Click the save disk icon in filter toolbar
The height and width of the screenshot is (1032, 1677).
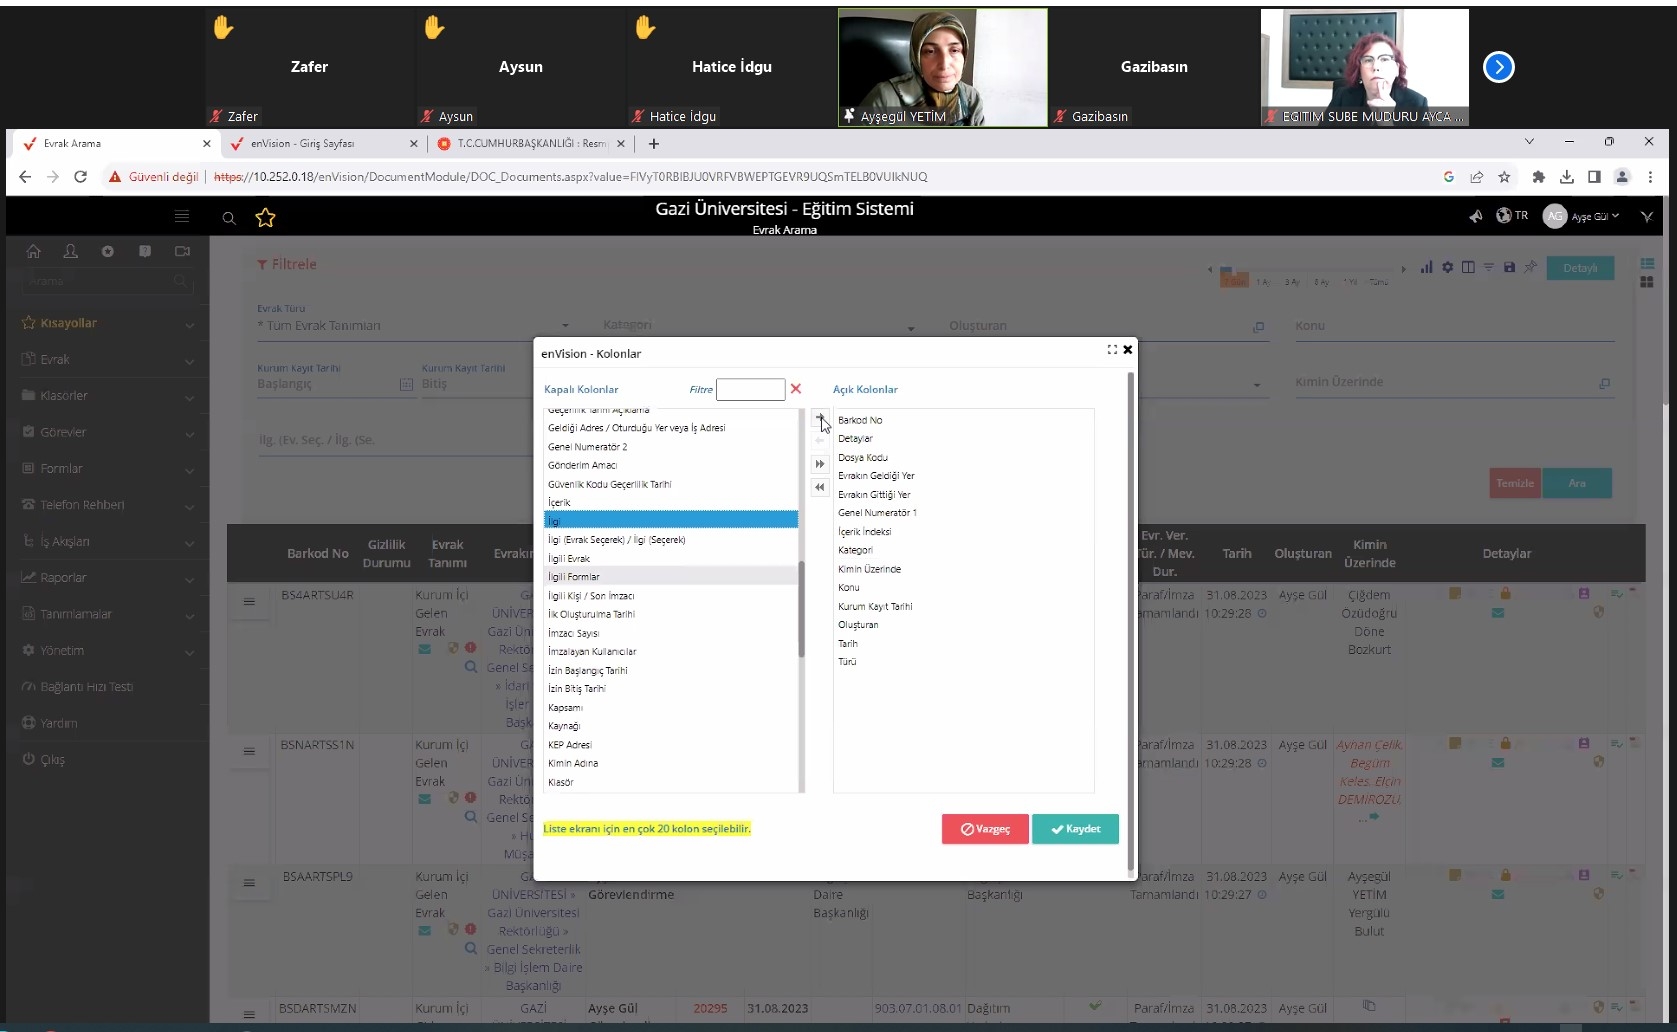[x=1509, y=267]
